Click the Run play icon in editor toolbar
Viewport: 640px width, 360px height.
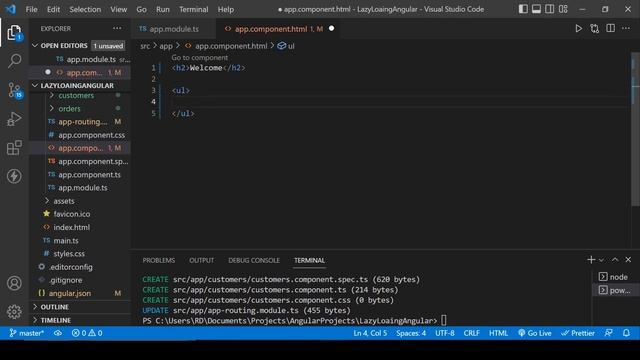(578, 29)
